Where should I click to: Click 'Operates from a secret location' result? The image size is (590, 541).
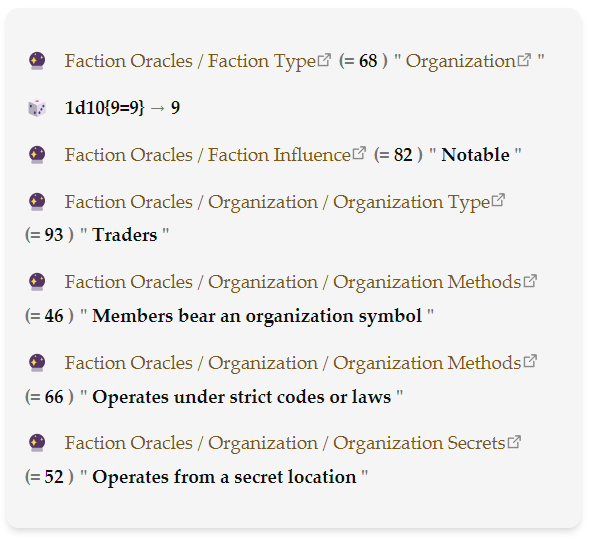click(224, 477)
